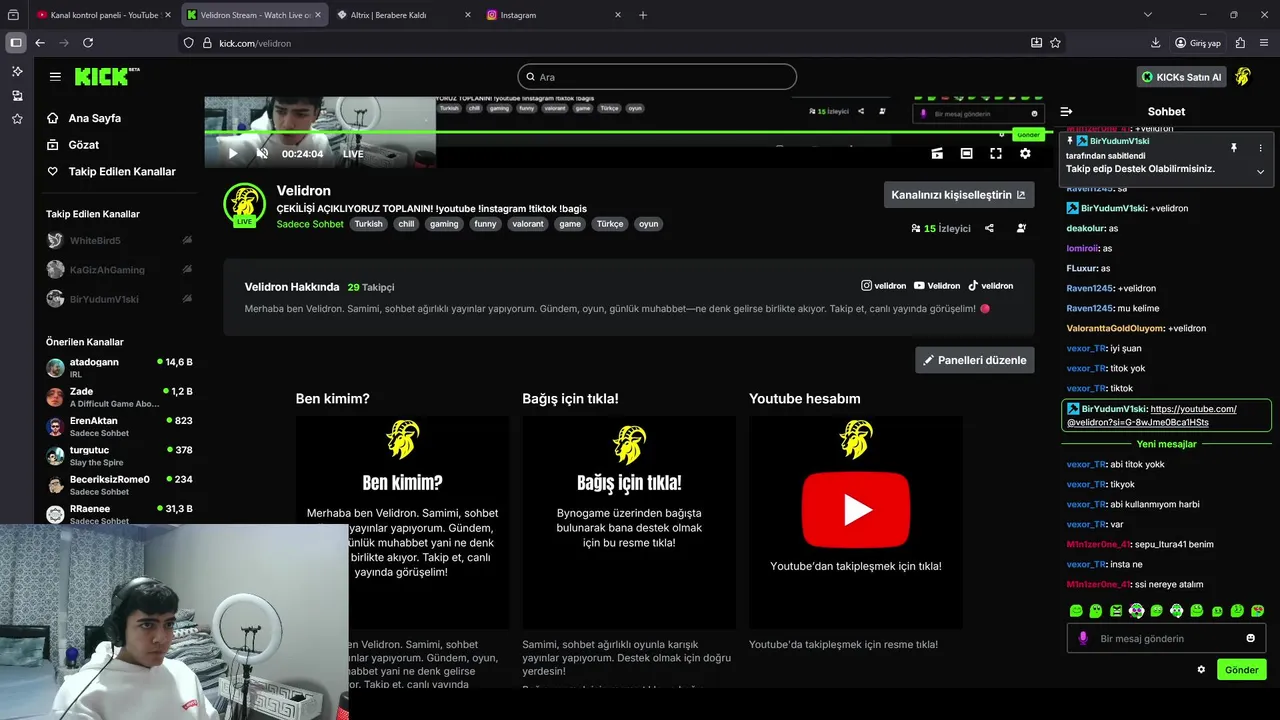Open WhiteBird5 followed channel
Image resolution: width=1280 pixels, height=720 pixels.
[x=119, y=241]
